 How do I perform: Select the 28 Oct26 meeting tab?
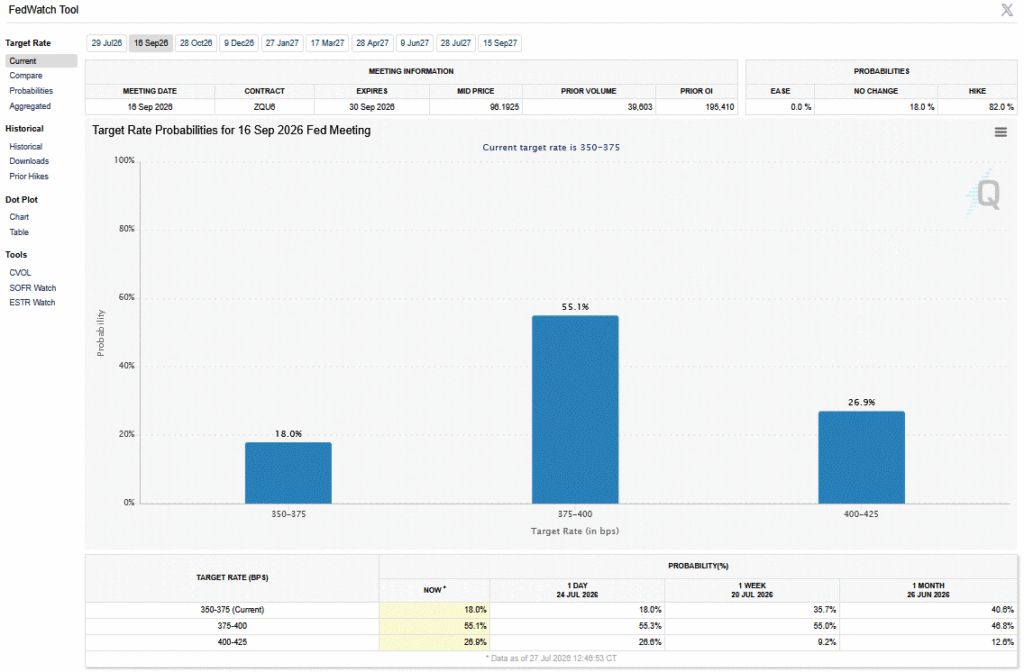click(x=196, y=43)
